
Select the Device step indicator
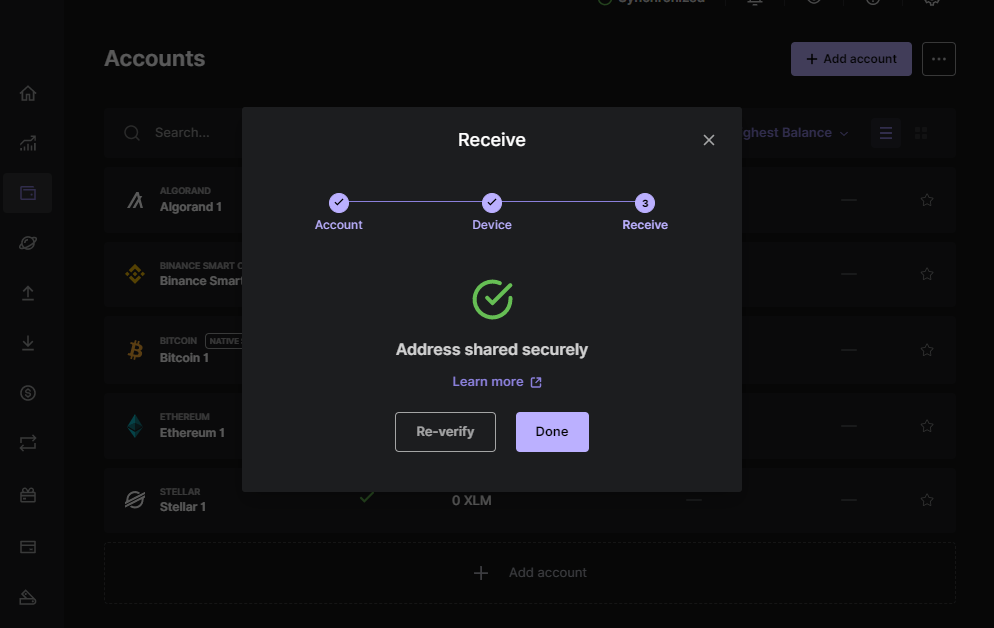(491, 203)
